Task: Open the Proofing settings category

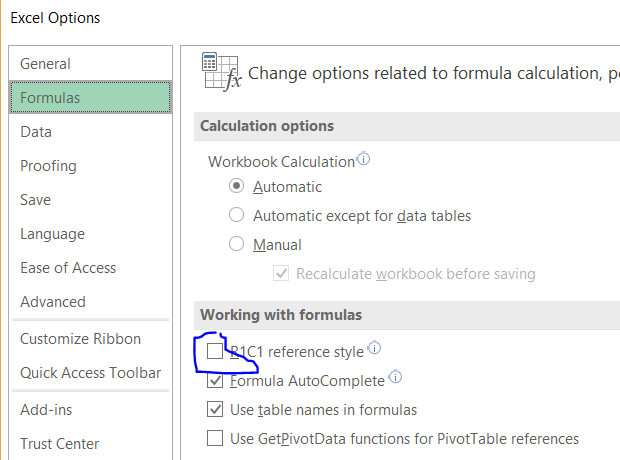Action: click(x=48, y=166)
